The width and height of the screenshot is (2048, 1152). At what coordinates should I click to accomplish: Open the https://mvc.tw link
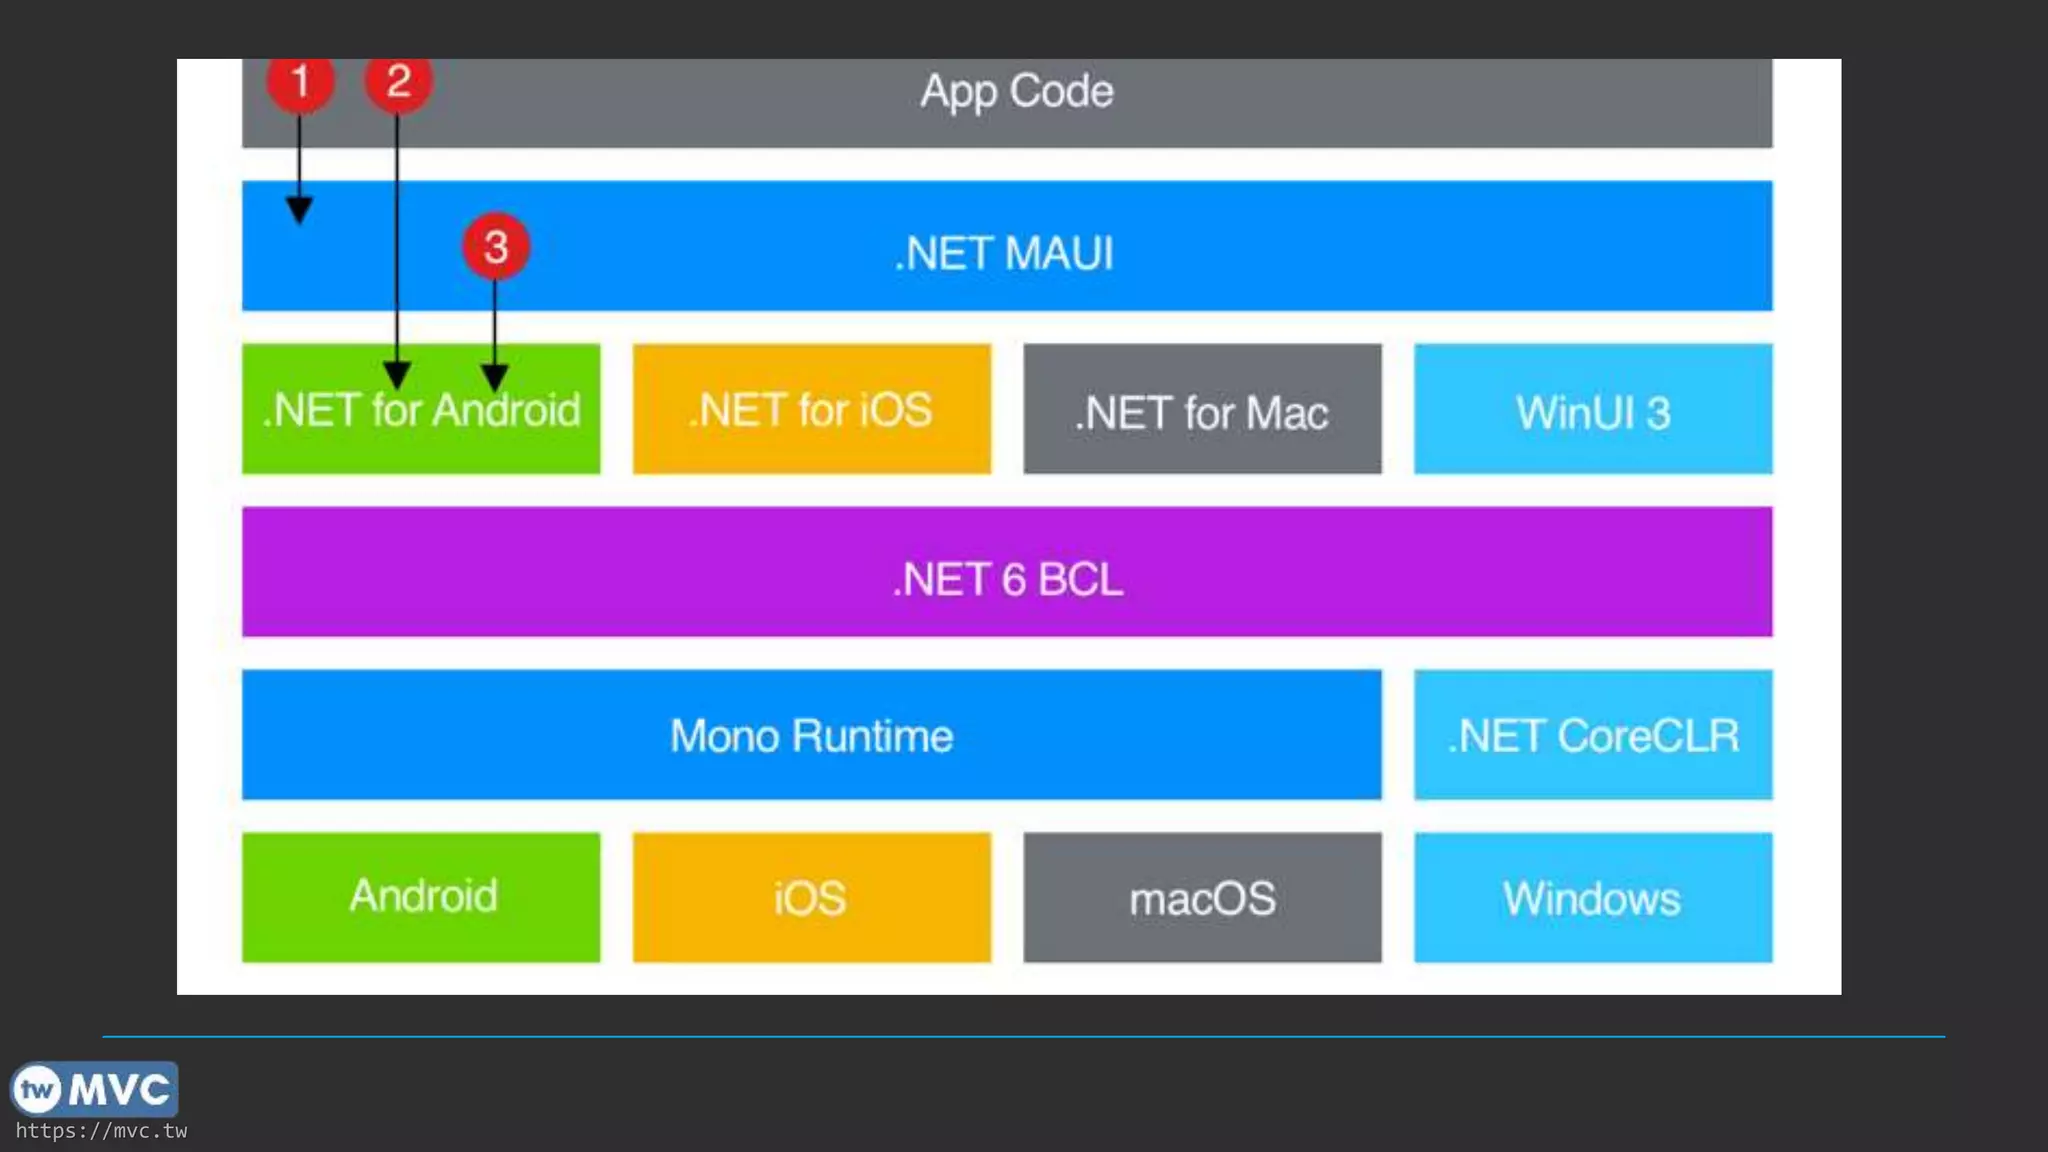point(101,1131)
